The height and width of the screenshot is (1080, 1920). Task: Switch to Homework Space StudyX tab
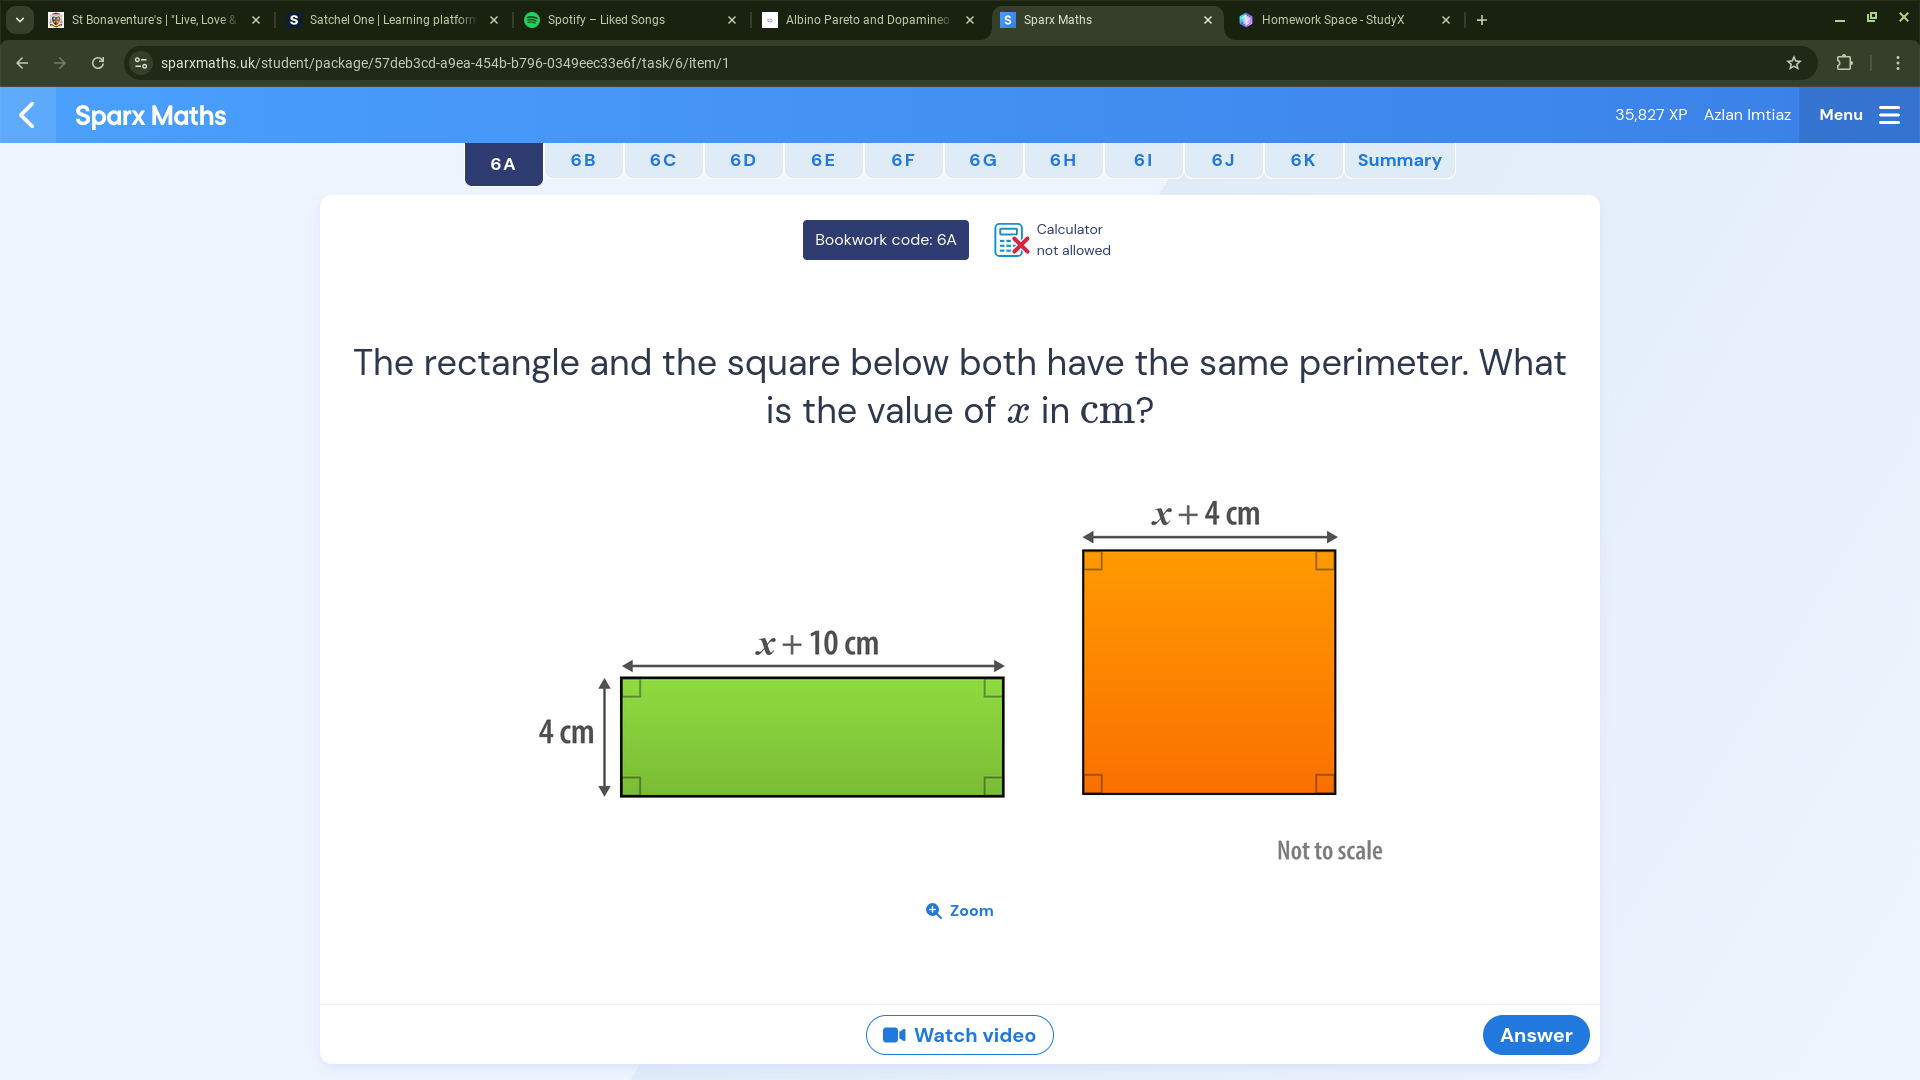point(1345,20)
